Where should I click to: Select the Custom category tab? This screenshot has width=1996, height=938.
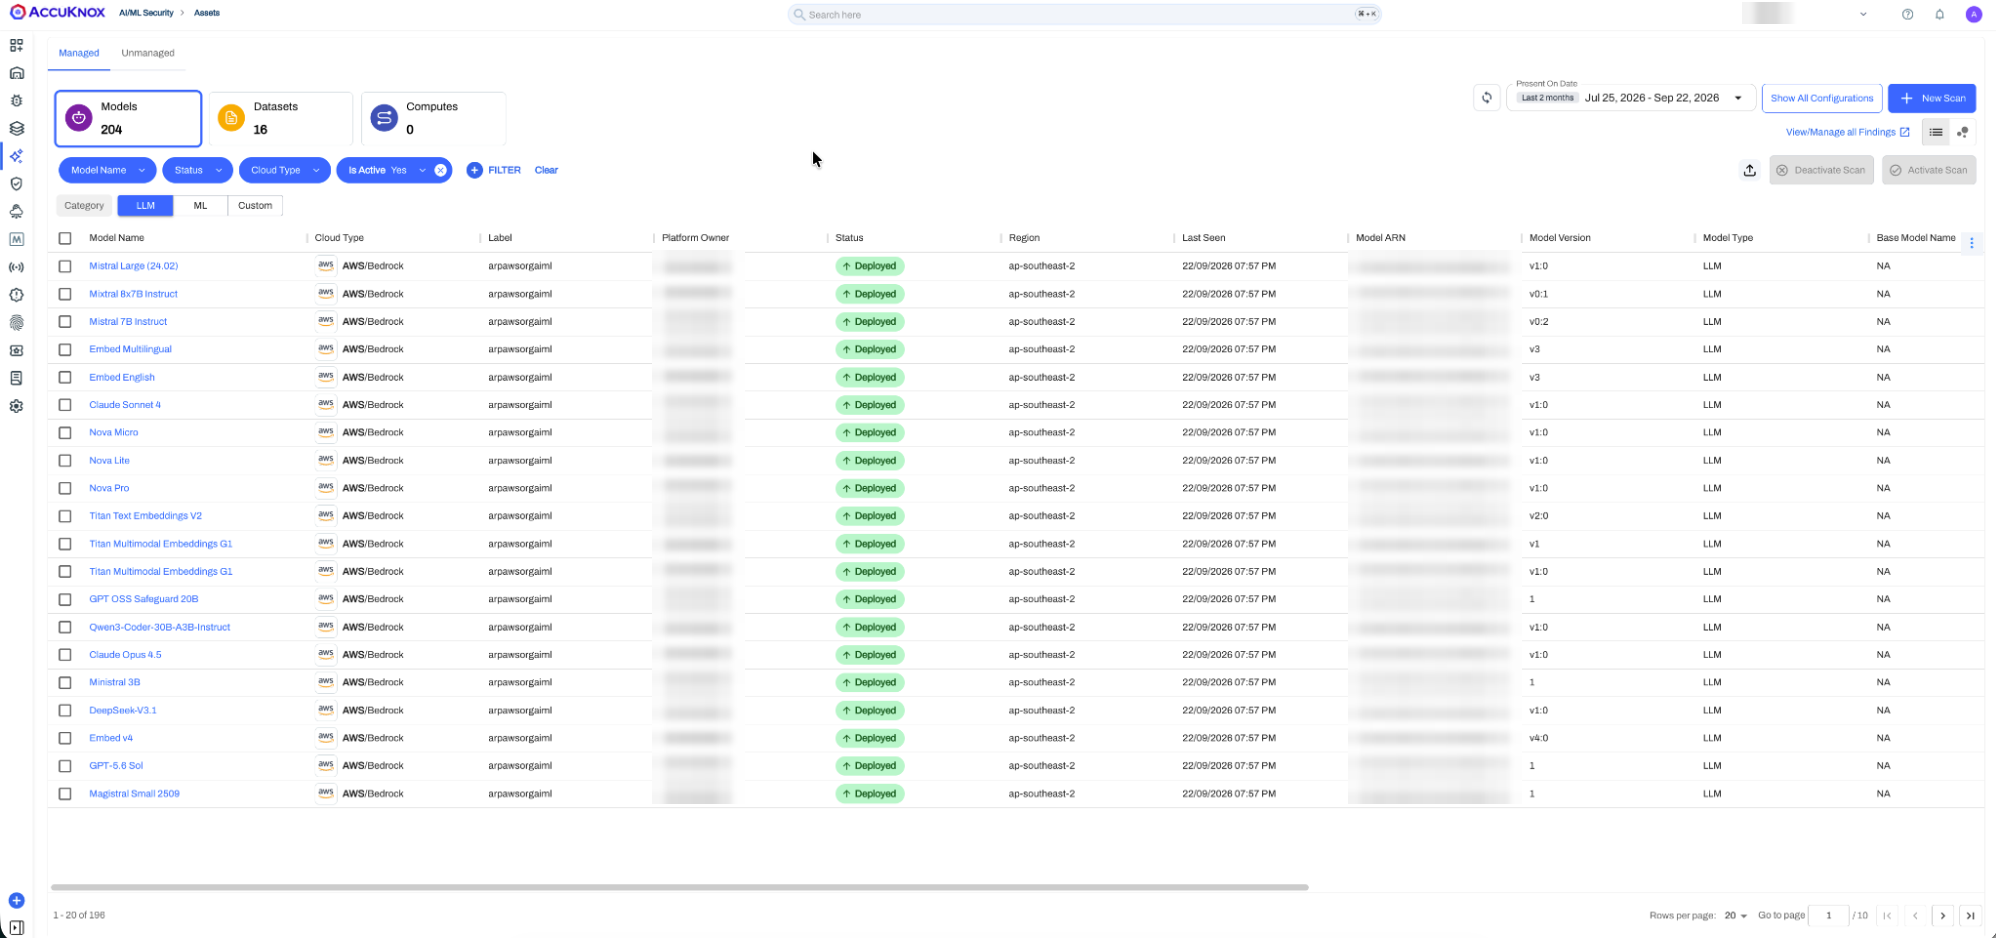(x=255, y=205)
